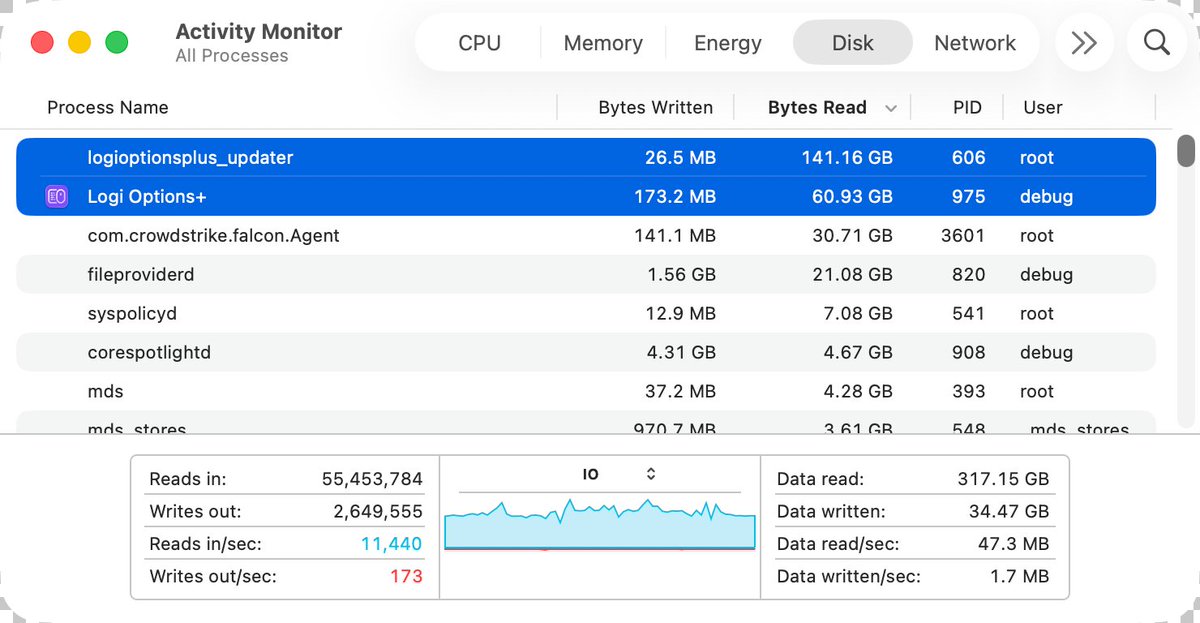Viewport: 1200px width, 623px height.
Task: Switch to the CPU tab
Action: (479, 43)
